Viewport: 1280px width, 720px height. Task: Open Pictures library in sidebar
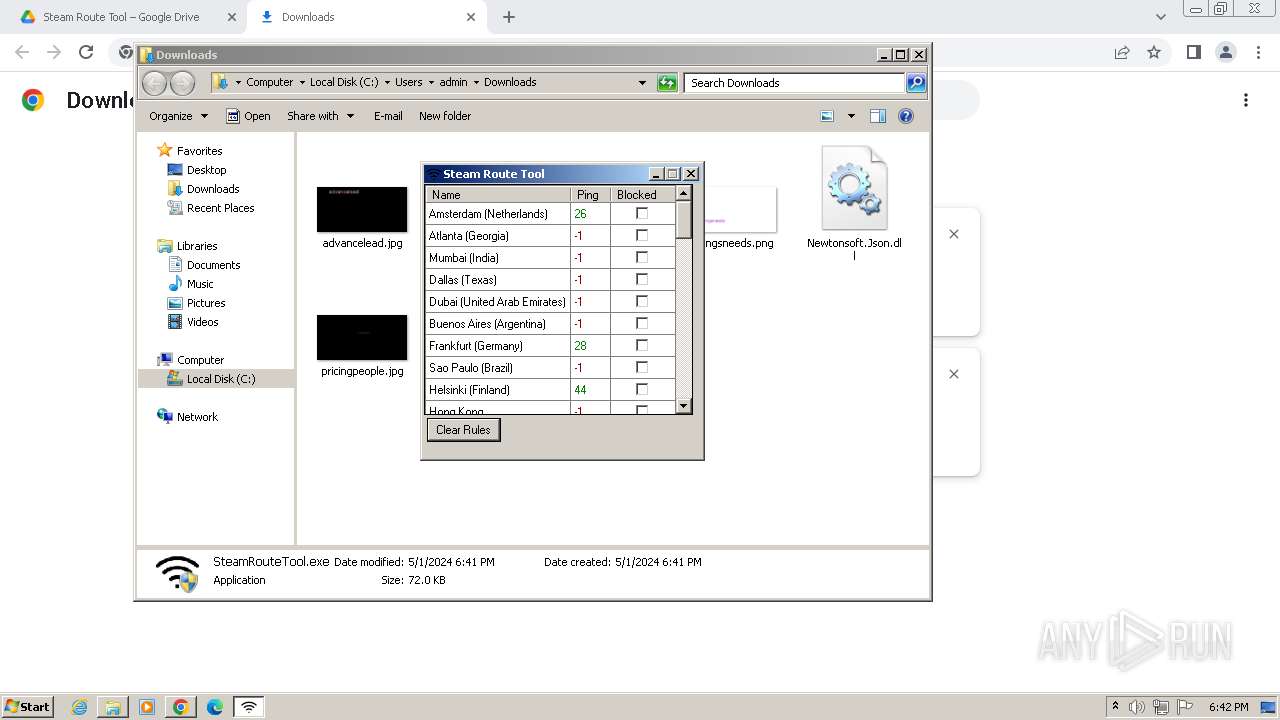click(x=206, y=303)
